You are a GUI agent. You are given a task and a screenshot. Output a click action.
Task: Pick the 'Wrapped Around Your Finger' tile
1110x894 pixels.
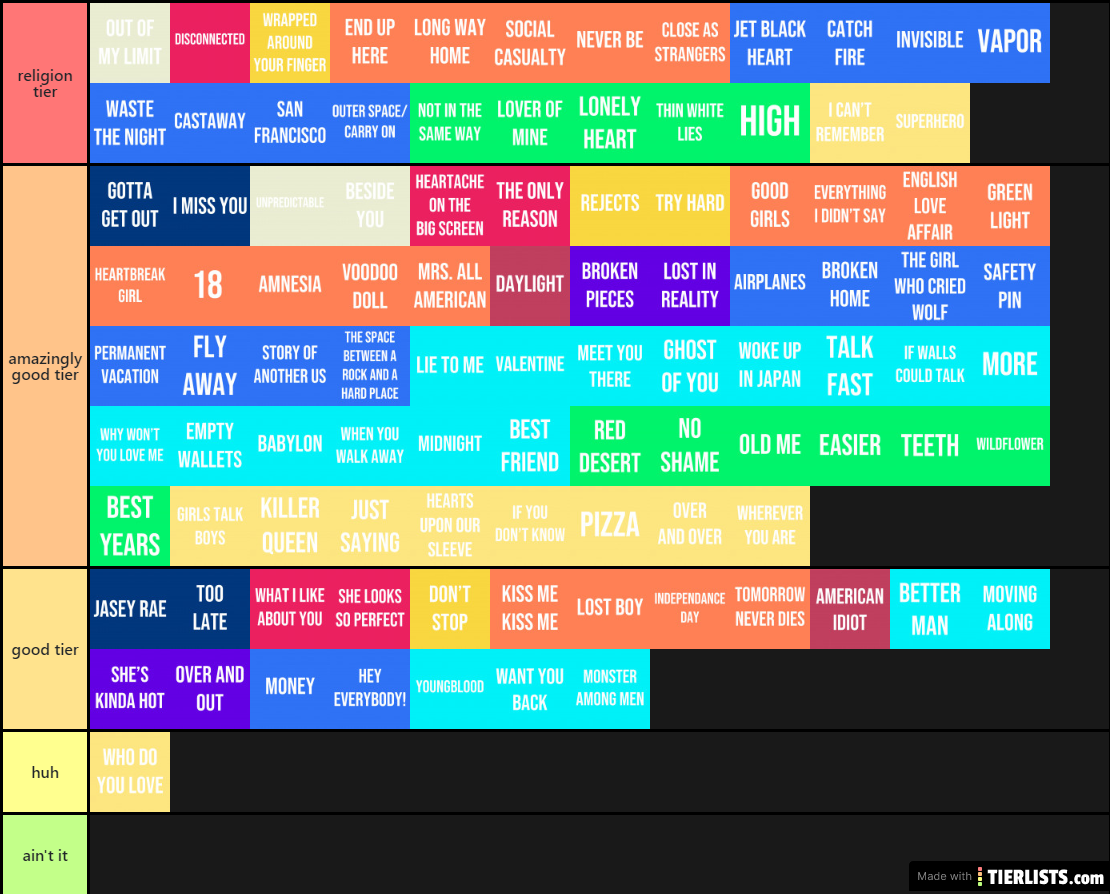coord(290,43)
